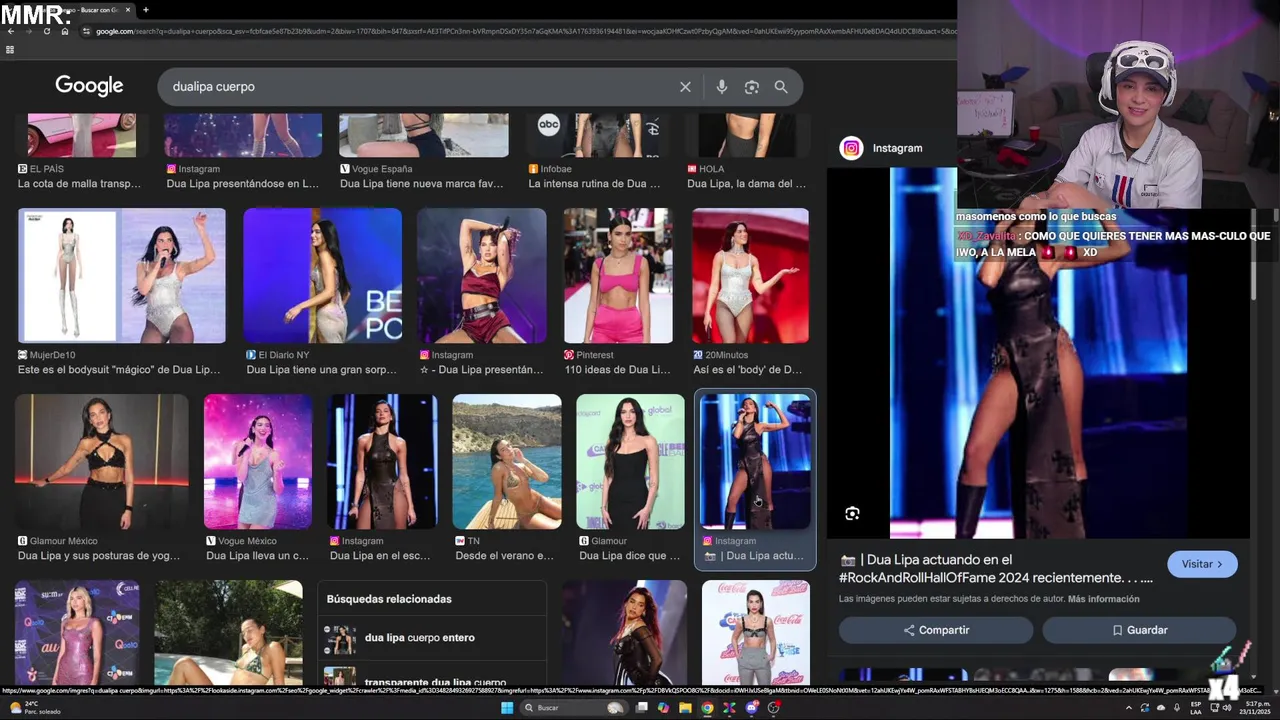Open the apps grid in bookmarks bar
Image resolution: width=1280 pixels, height=720 pixels.
(10, 49)
